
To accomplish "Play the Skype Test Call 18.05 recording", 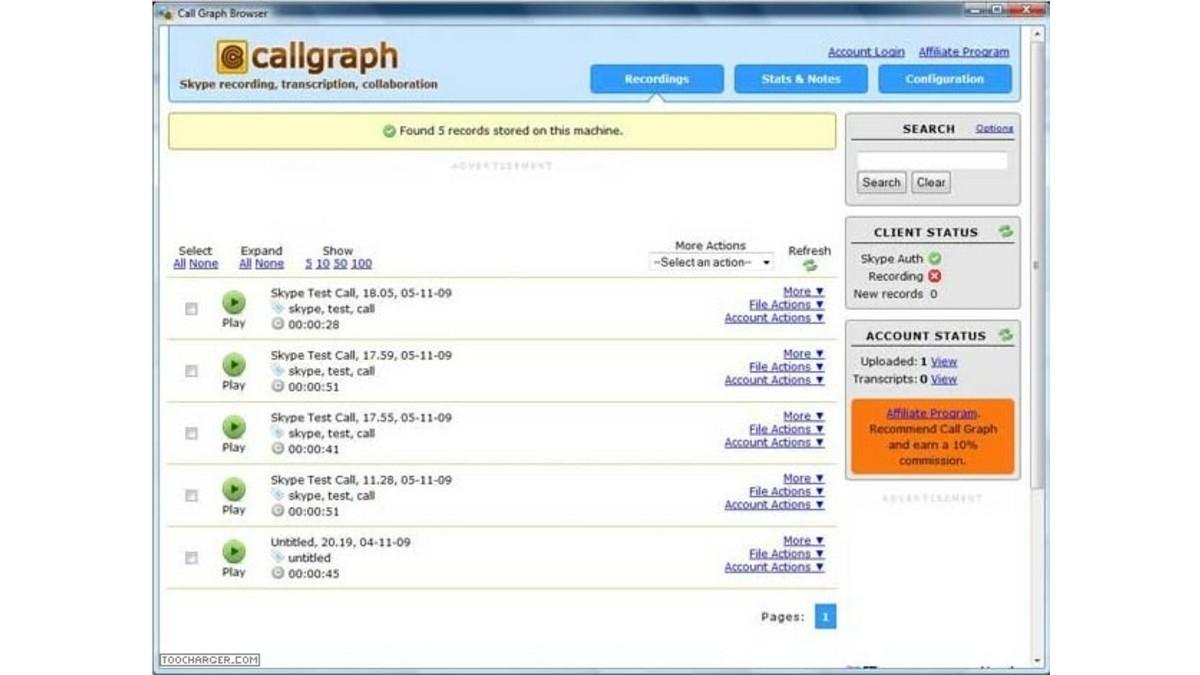I will click(233, 302).
